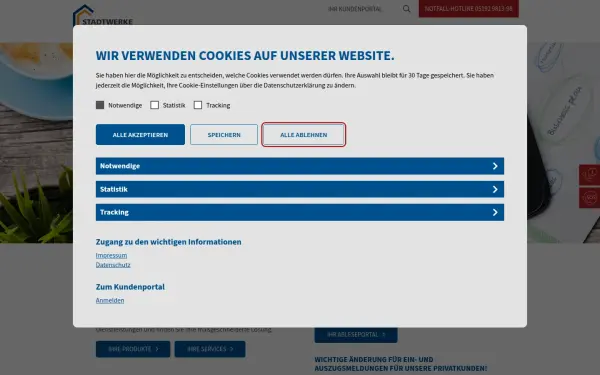Click the Wichtige Änderung headline text
The height and width of the screenshot is (375, 600).
click(401, 364)
